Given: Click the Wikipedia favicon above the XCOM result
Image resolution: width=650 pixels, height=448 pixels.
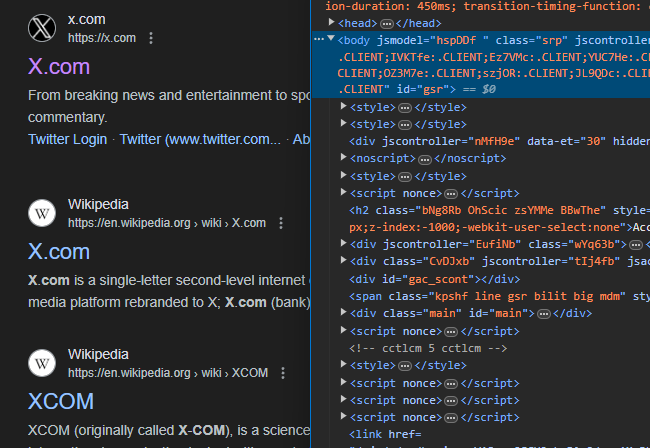Looking at the screenshot, I should [x=42, y=363].
